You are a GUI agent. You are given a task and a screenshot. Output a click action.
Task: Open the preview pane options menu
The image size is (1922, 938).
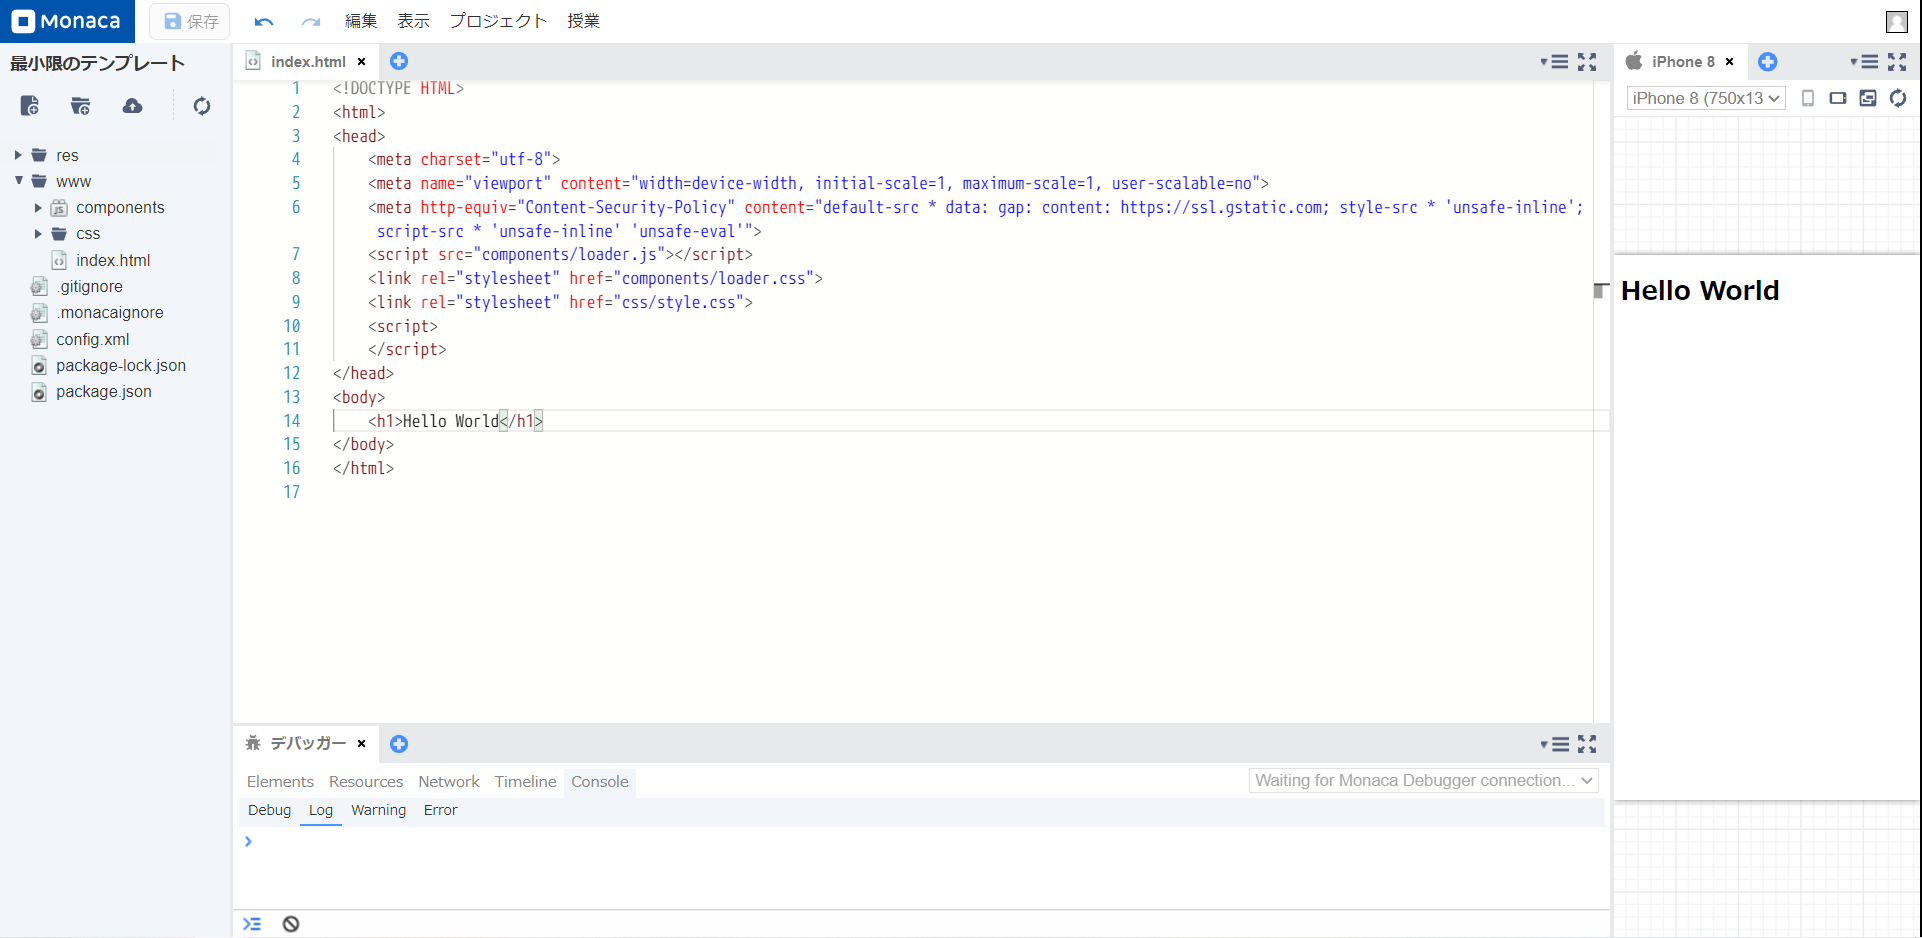click(1865, 61)
